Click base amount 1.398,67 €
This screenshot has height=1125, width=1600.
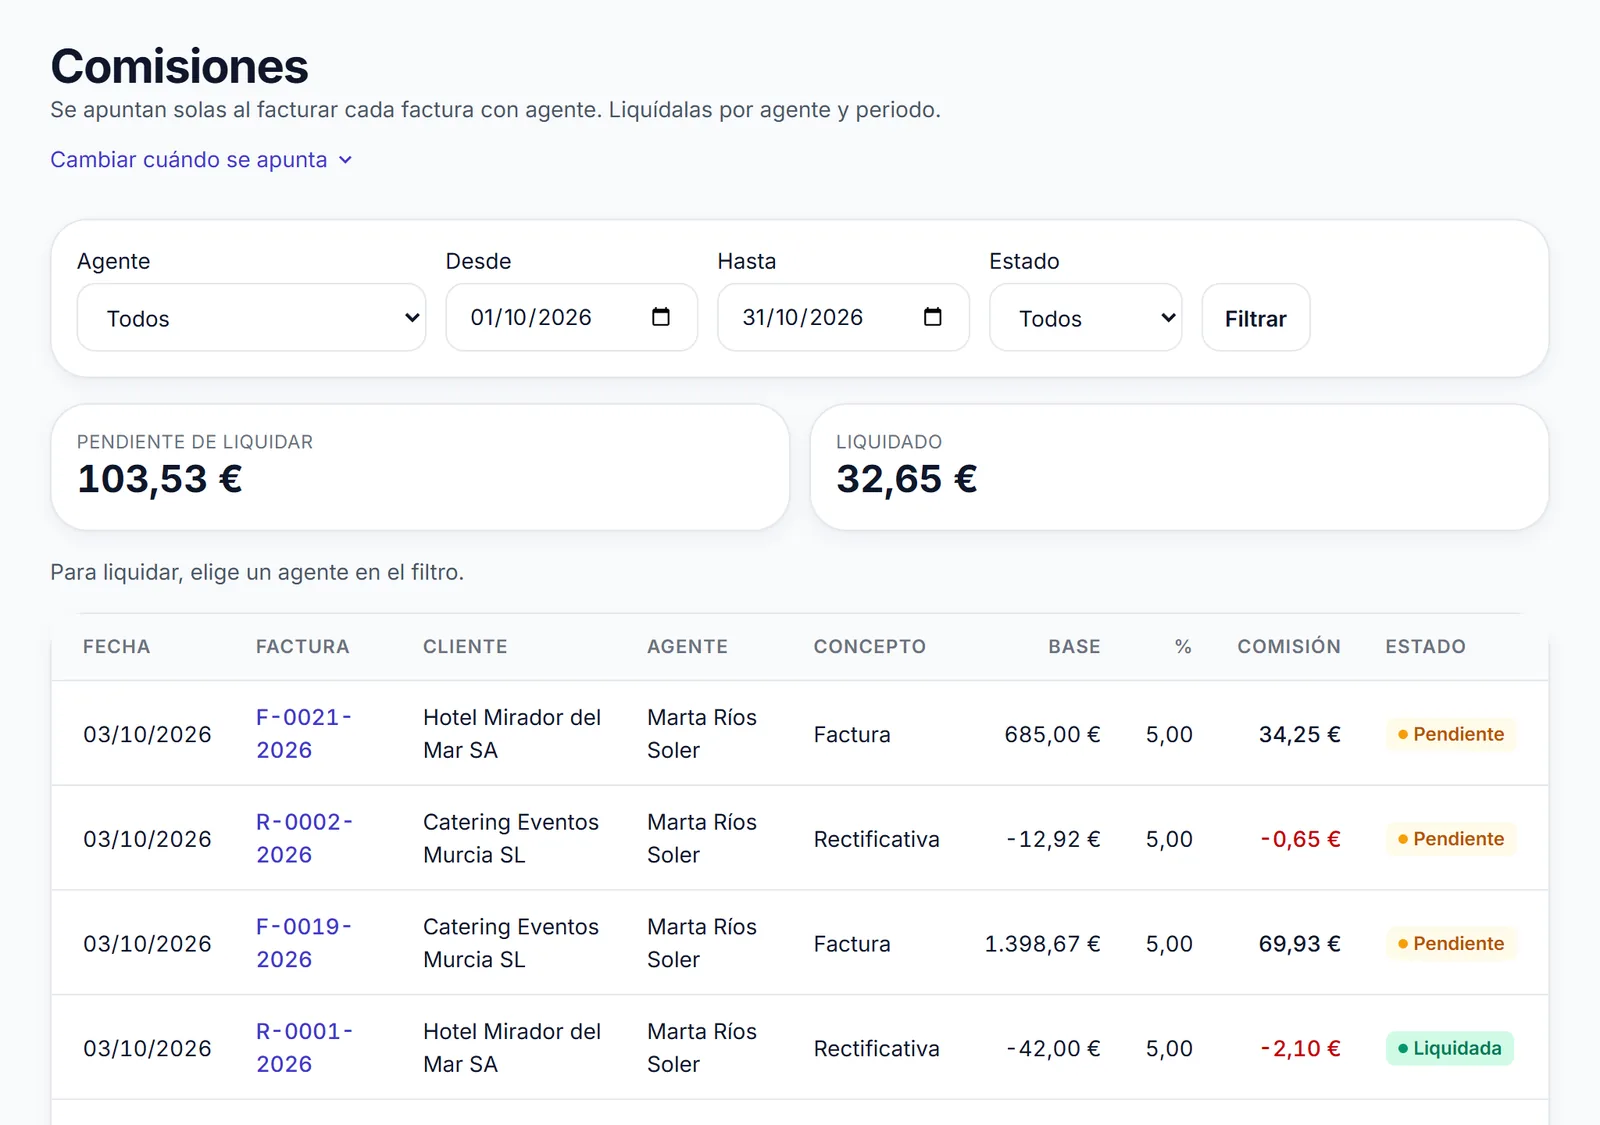[x=1042, y=943]
